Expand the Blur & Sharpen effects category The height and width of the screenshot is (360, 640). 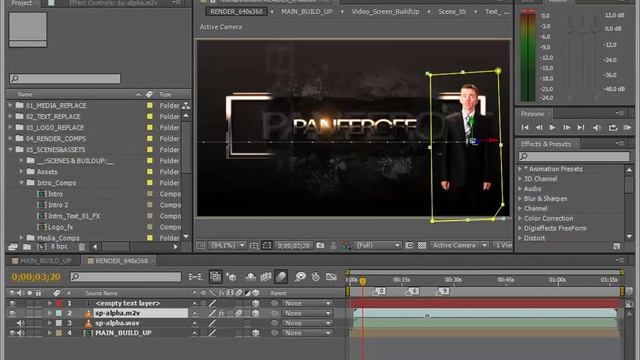[x=520, y=198]
